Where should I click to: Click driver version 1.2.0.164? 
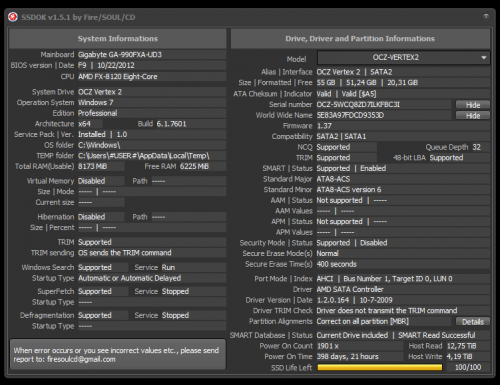coord(333,300)
